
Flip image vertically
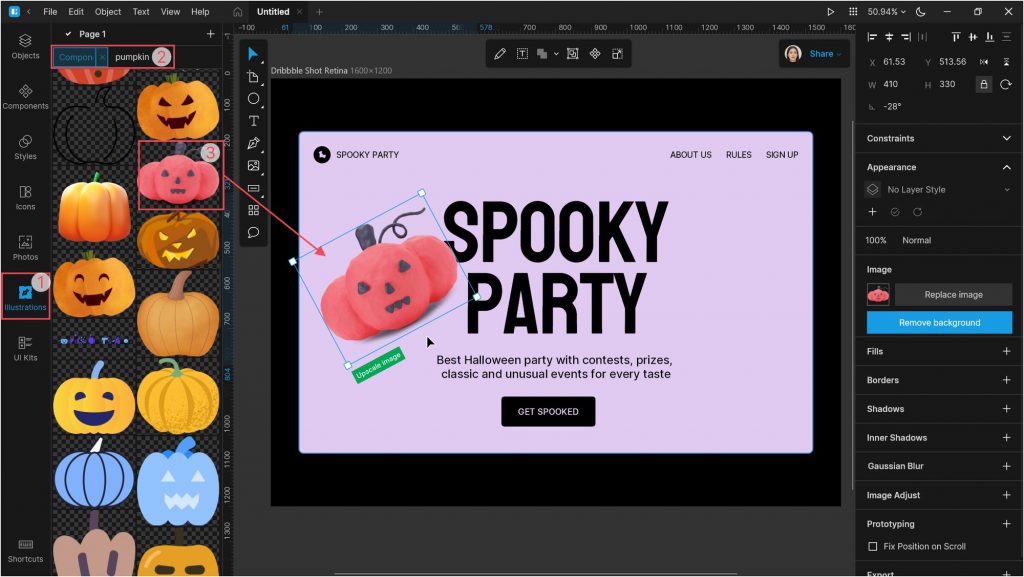tap(1006, 62)
